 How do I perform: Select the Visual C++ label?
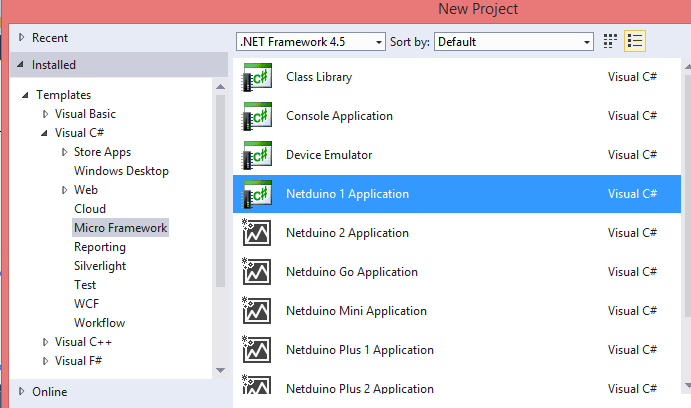(83, 342)
